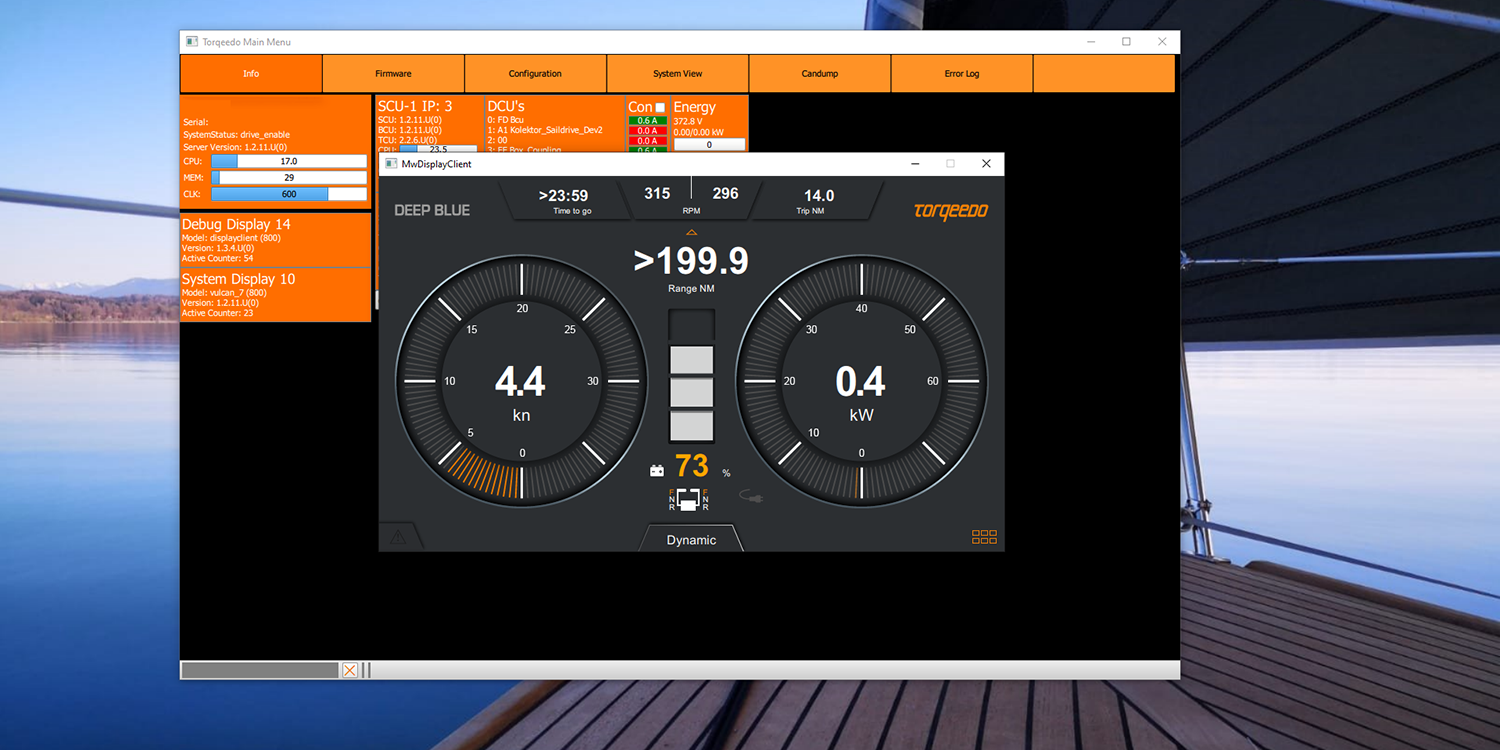Click the Time to go panel
The image size is (1500, 750).
(564, 200)
